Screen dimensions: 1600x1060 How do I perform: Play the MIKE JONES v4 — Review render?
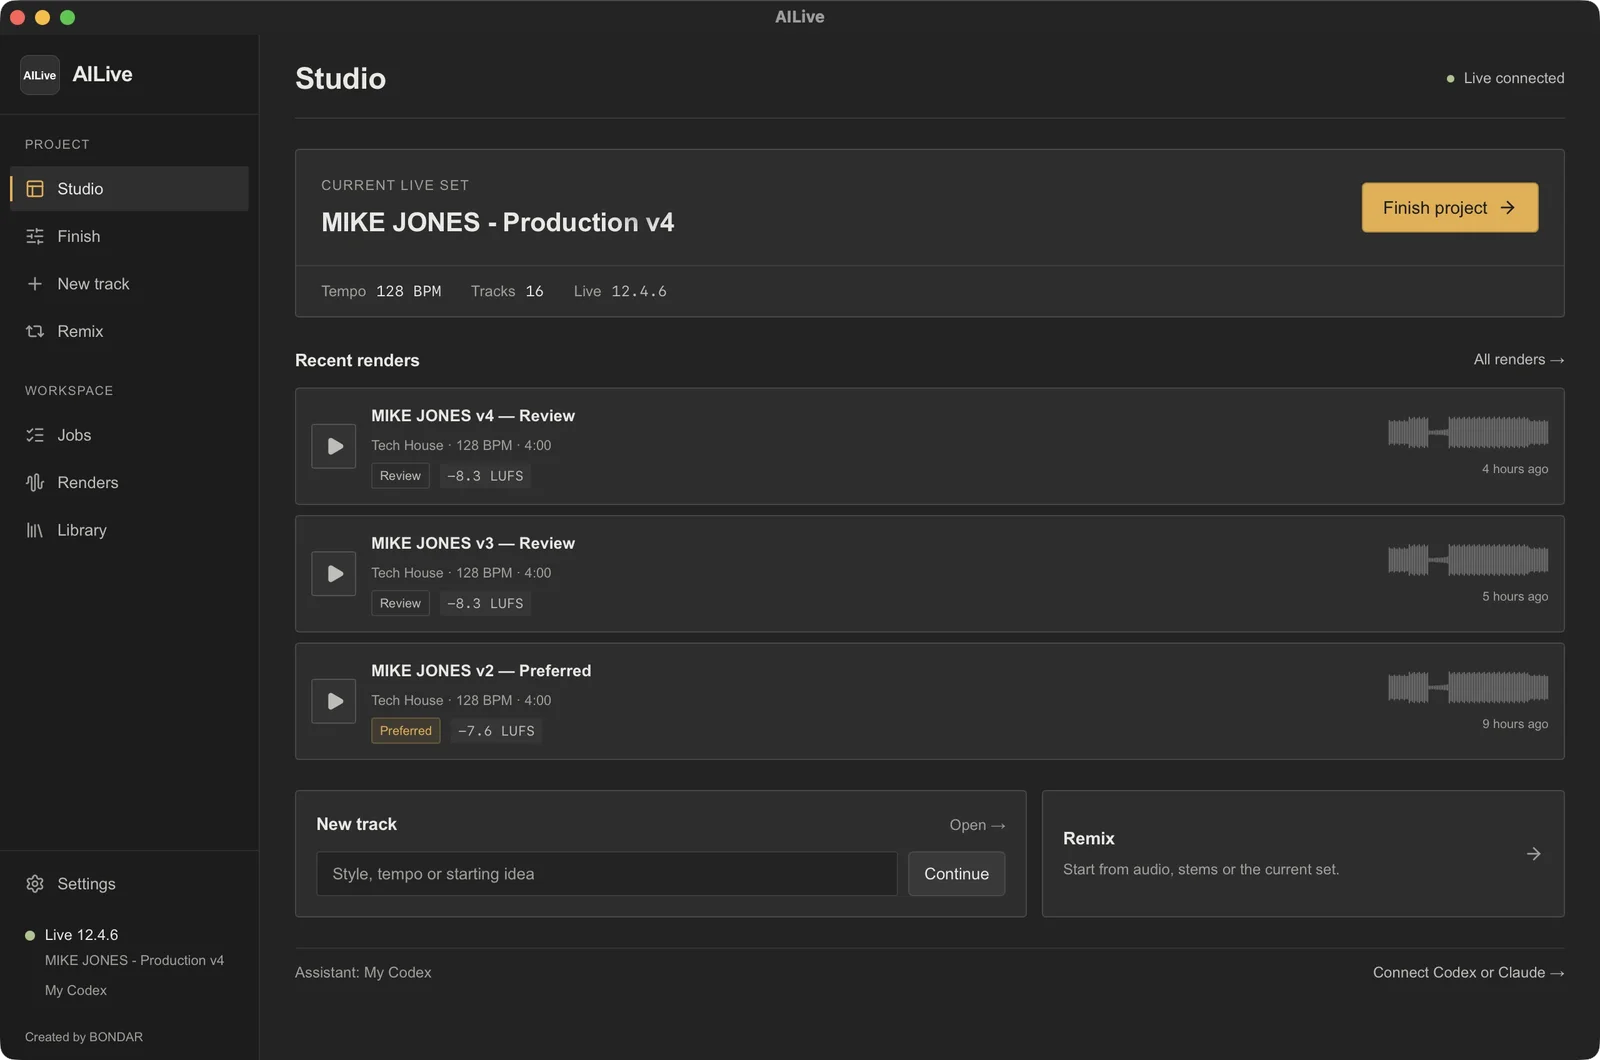334,446
